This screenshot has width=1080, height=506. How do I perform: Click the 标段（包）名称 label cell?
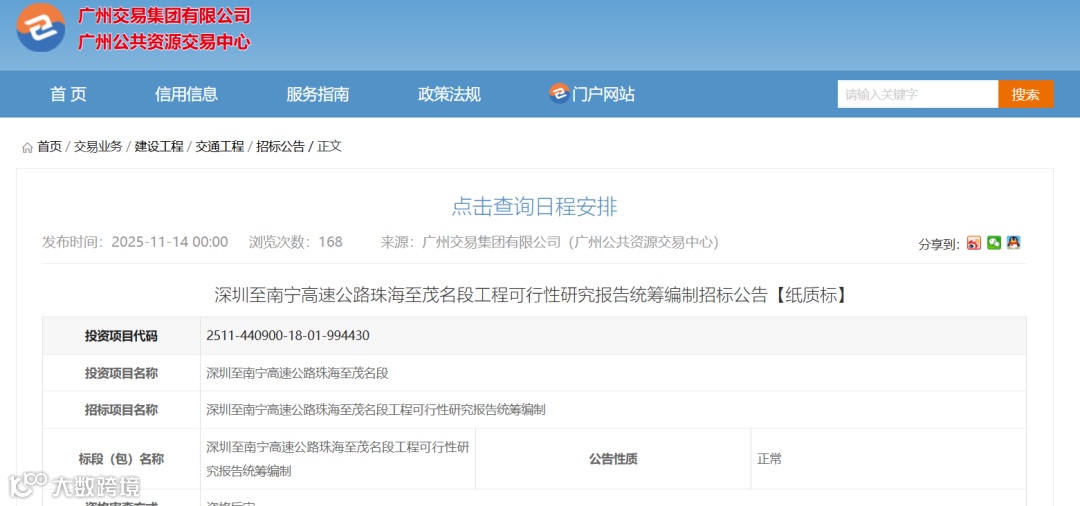(121, 459)
